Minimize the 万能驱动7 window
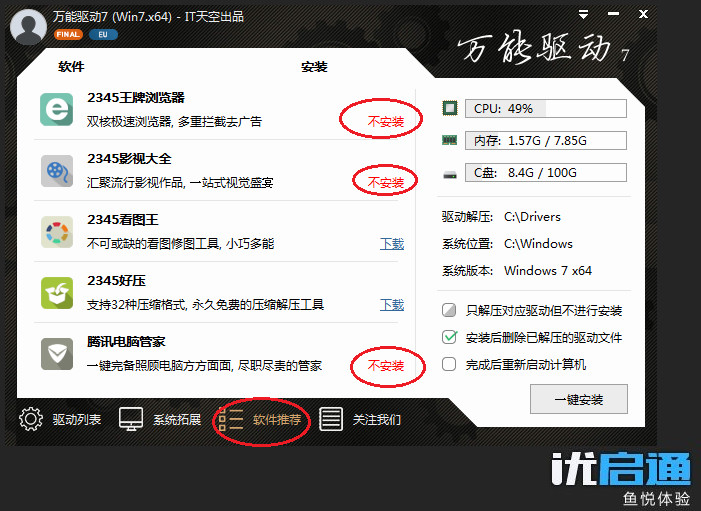Image resolution: width=701 pixels, height=511 pixels. click(613, 14)
